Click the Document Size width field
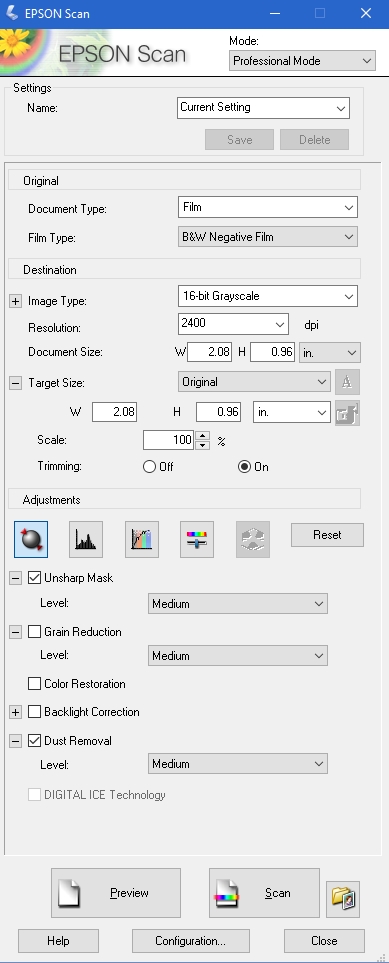The height and width of the screenshot is (963, 389). pos(210,352)
